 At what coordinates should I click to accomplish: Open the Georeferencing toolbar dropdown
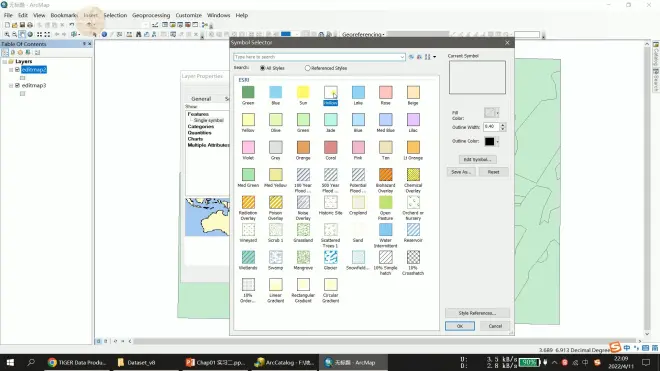(x=363, y=35)
